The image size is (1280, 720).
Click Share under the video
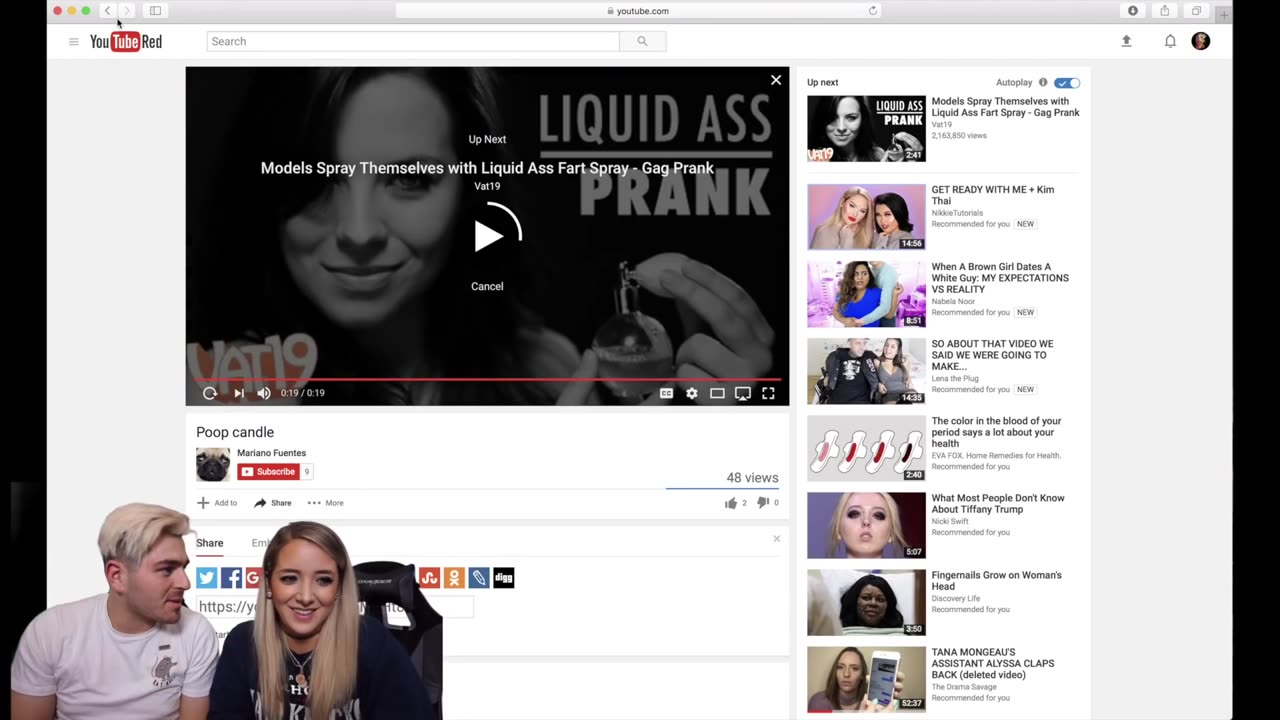tap(273, 503)
